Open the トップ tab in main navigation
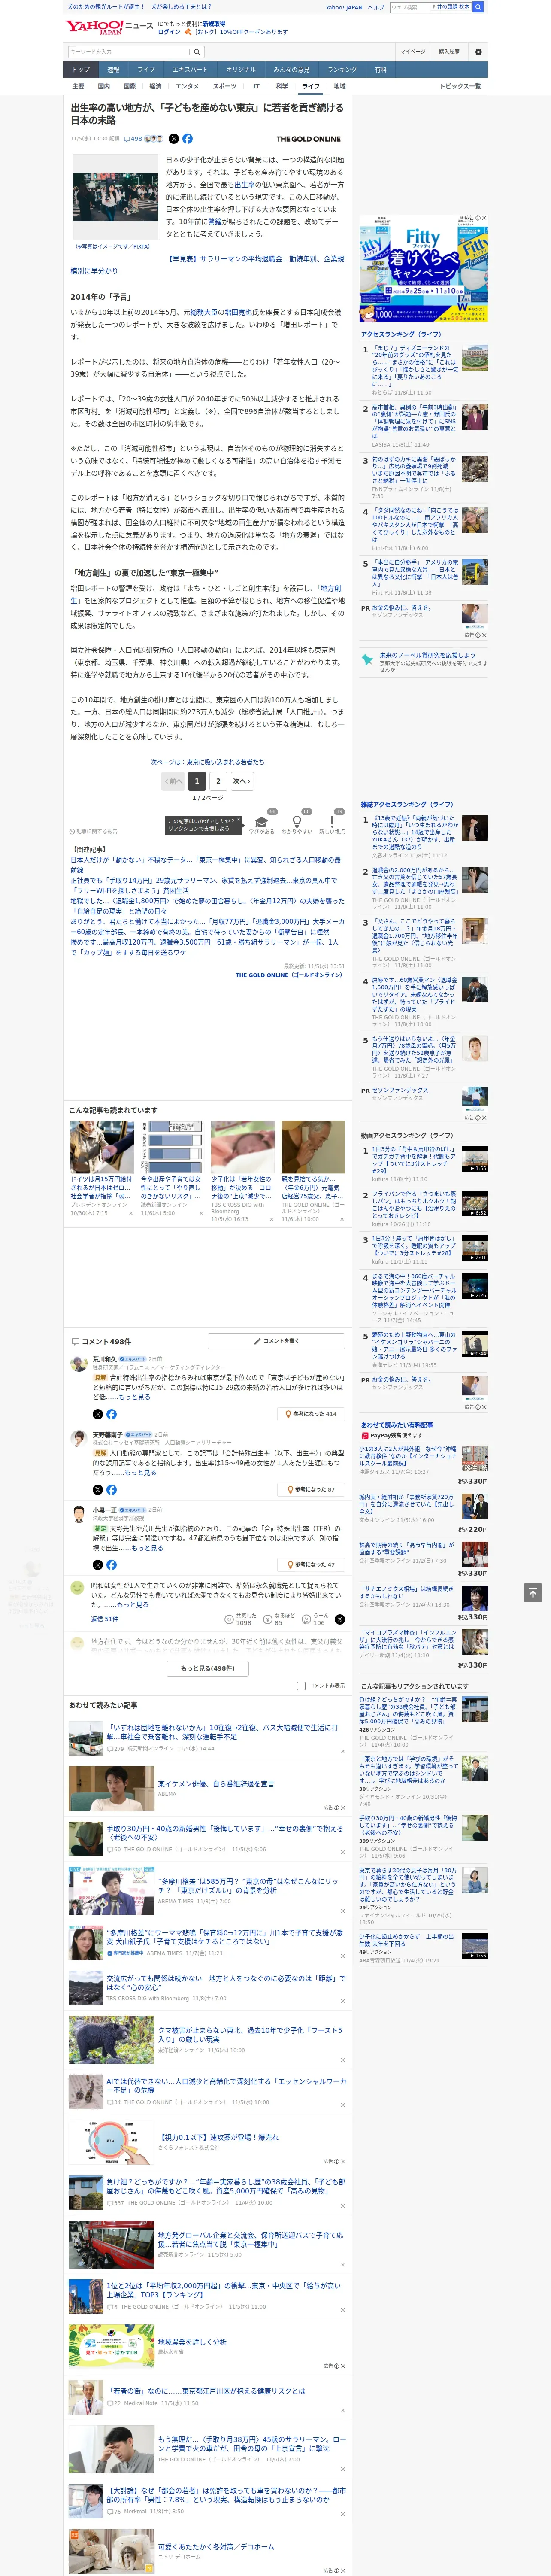Screen dimensions: 551x2576 coord(81,69)
